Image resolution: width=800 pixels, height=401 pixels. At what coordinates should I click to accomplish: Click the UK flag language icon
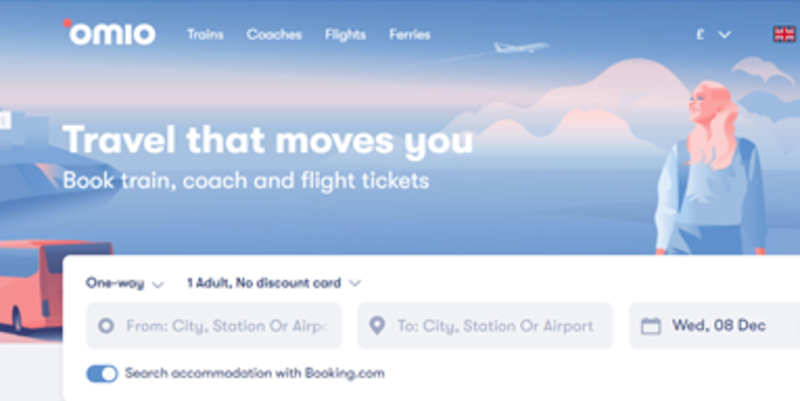[784, 34]
